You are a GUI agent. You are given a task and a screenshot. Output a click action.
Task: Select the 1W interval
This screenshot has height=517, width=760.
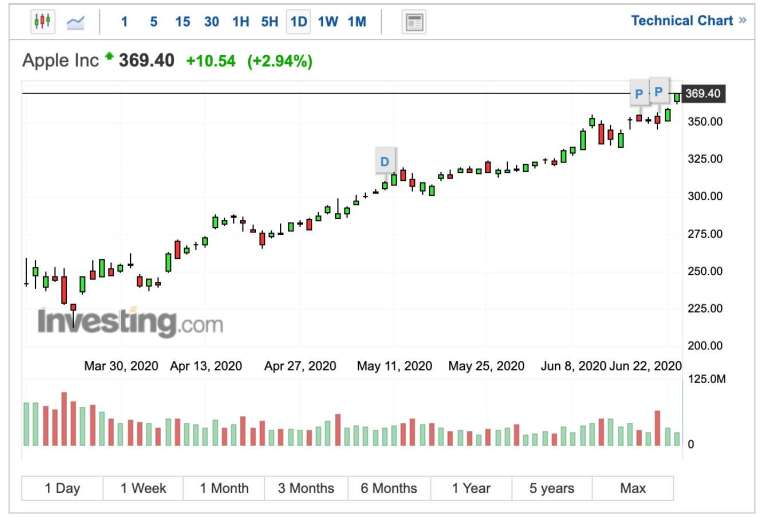(328, 22)
